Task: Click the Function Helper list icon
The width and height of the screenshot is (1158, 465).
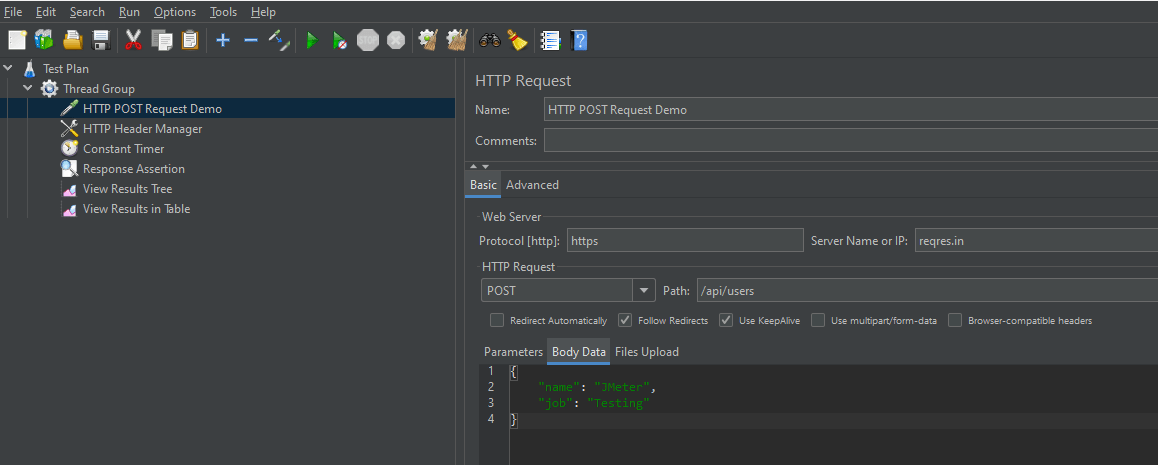Action: click(550, 40)
